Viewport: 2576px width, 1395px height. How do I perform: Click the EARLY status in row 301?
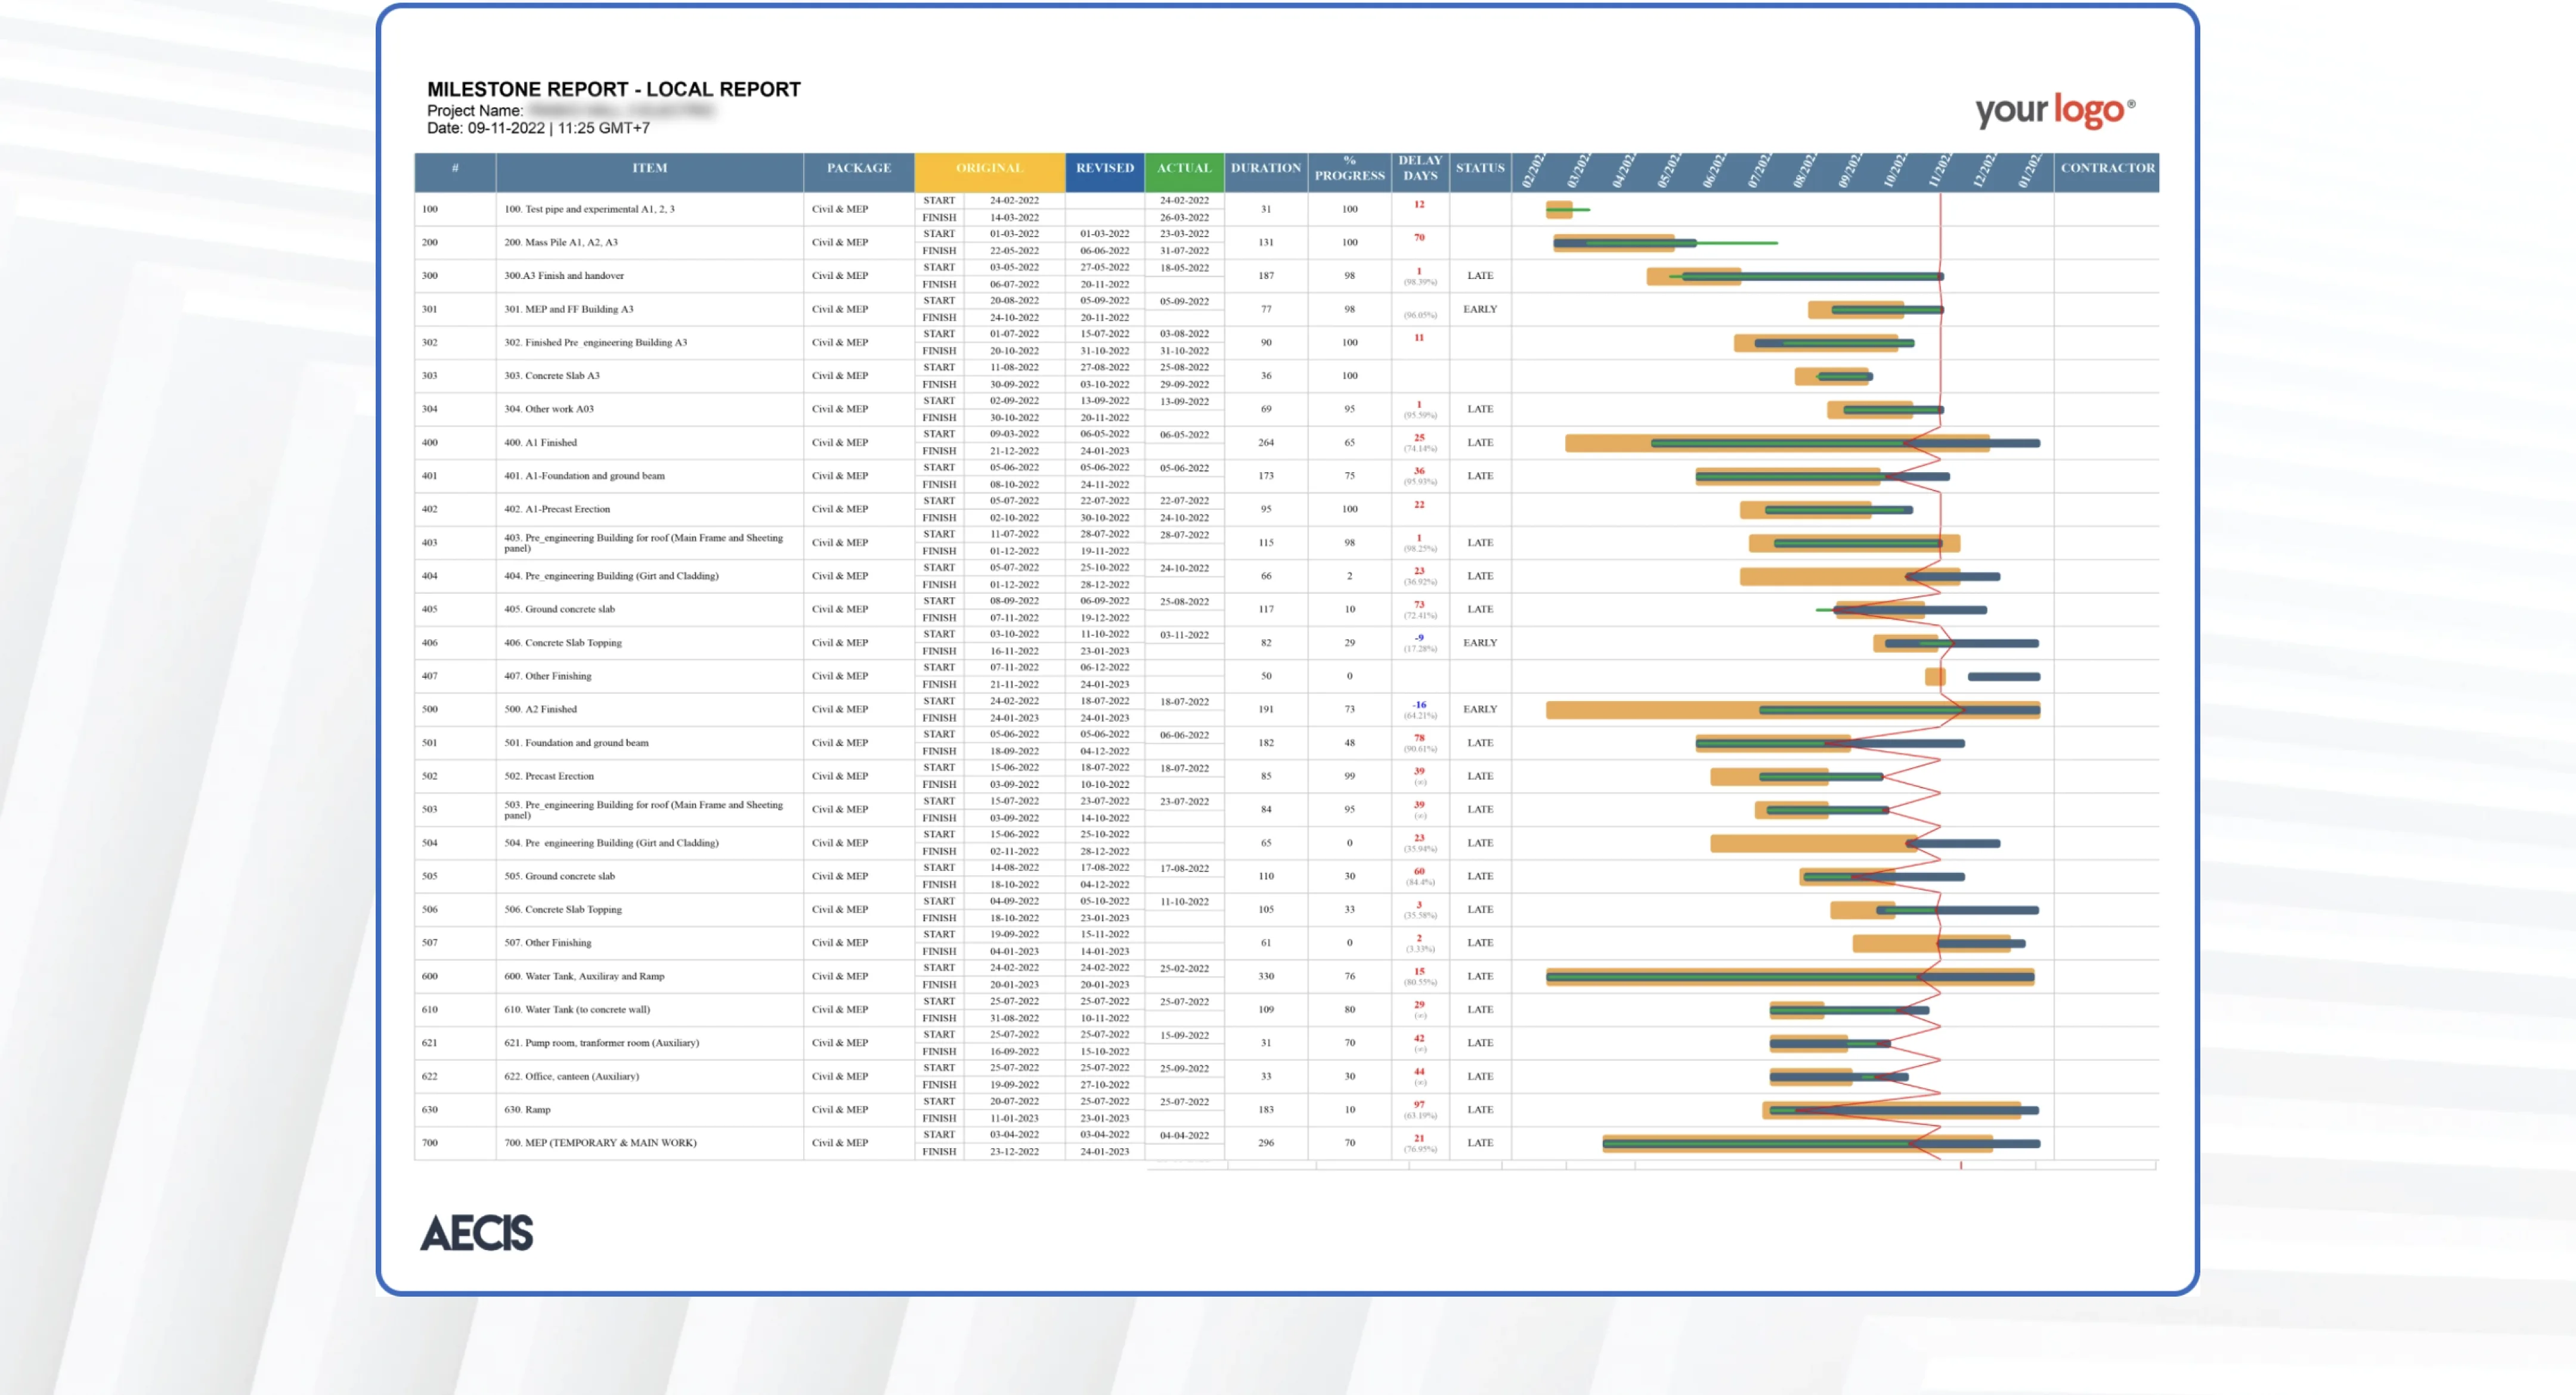tap(1480, 309)
